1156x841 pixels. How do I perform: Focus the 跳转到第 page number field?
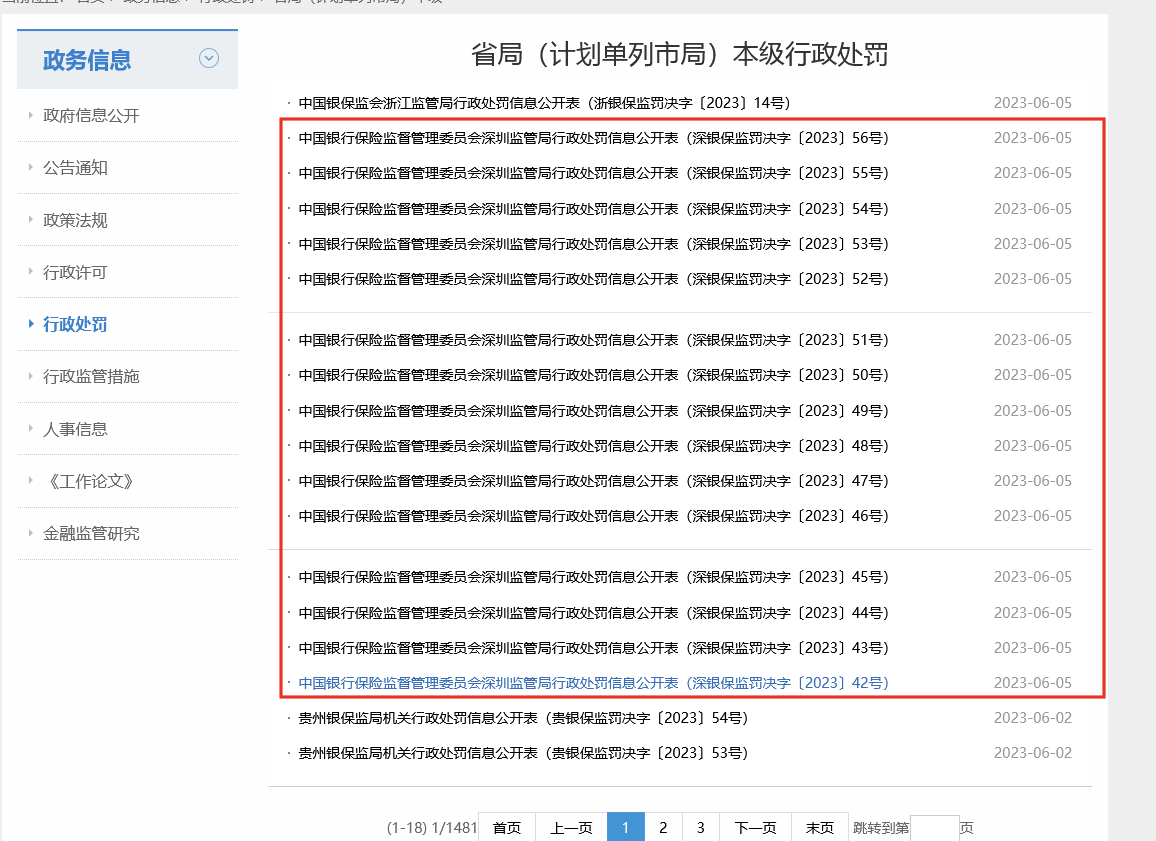click(935, 828)
